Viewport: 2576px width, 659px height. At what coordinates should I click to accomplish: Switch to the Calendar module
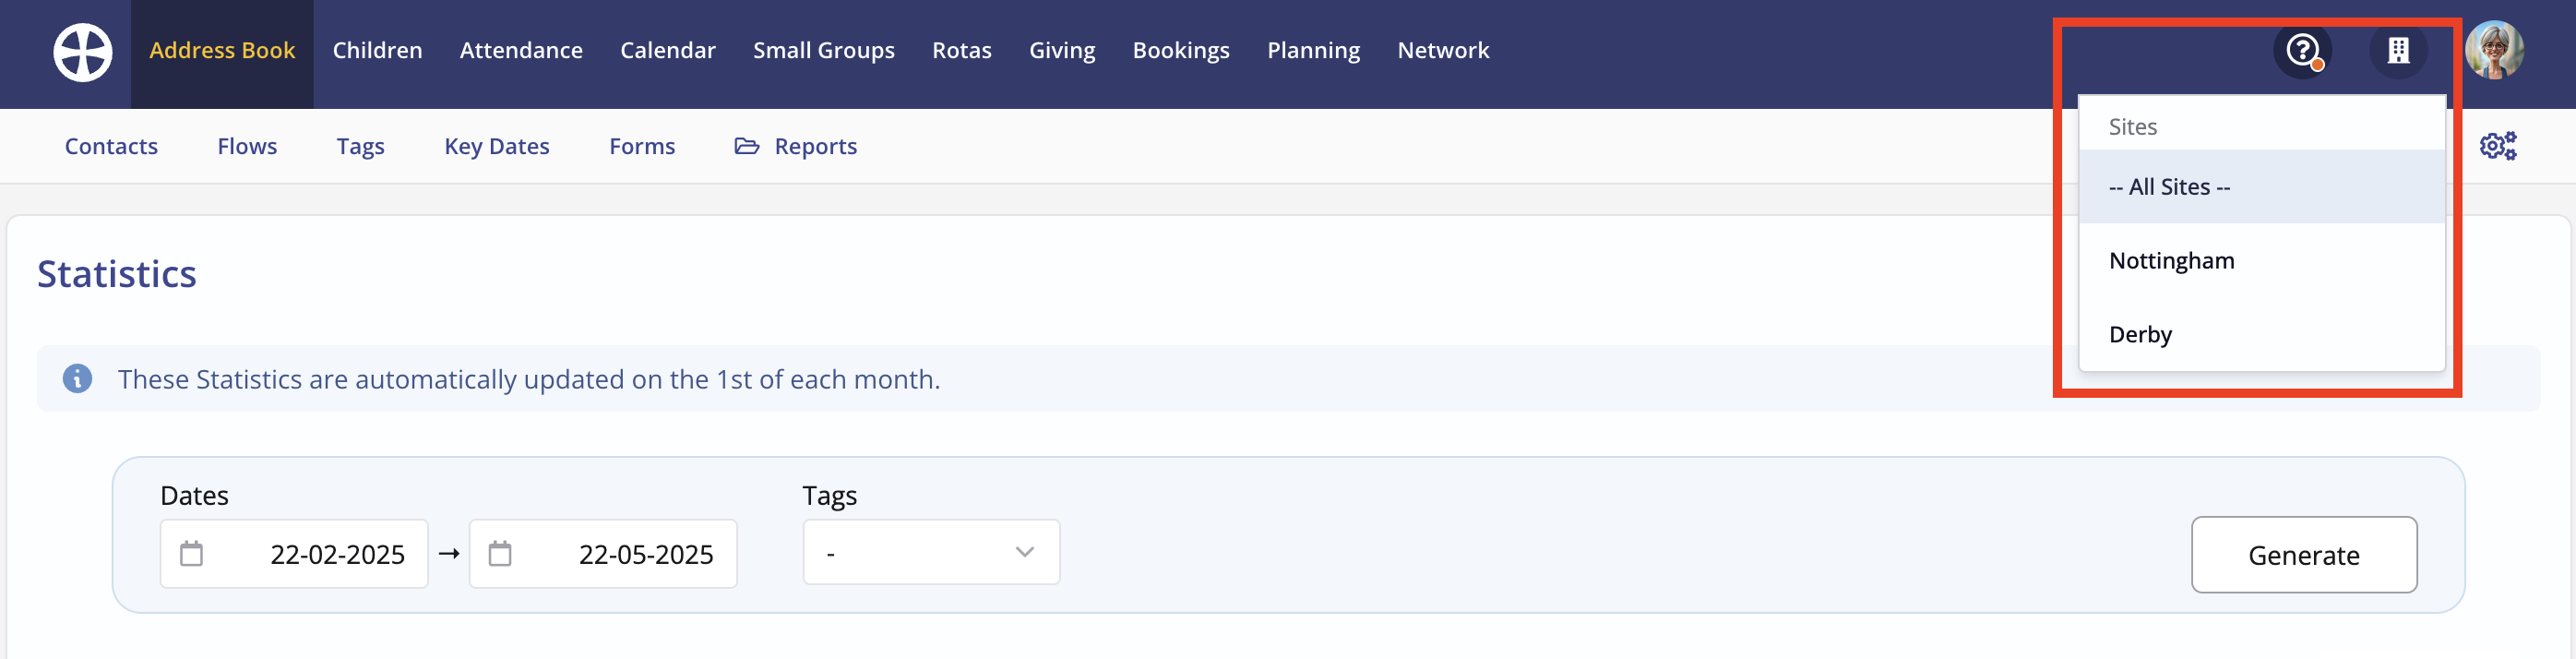pyautogui.click(x=668, y=50)
